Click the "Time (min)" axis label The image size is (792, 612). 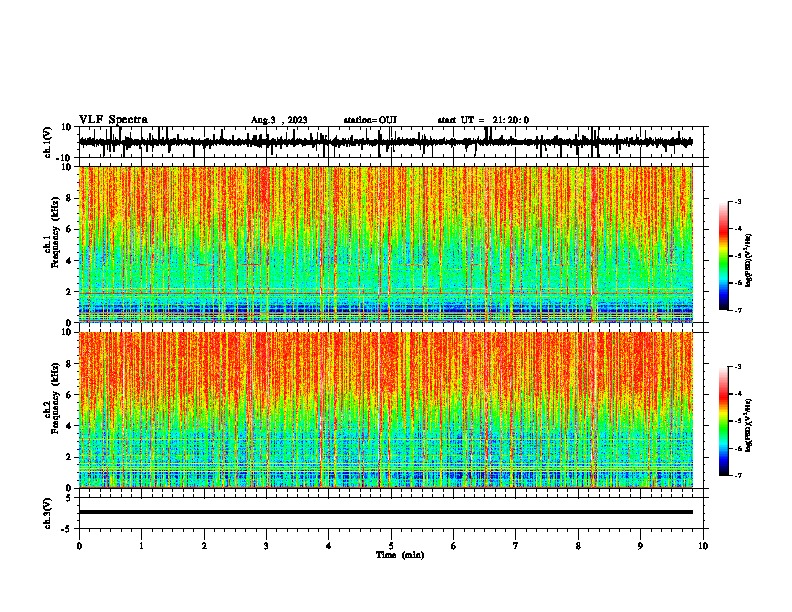(x=400, y=555)
